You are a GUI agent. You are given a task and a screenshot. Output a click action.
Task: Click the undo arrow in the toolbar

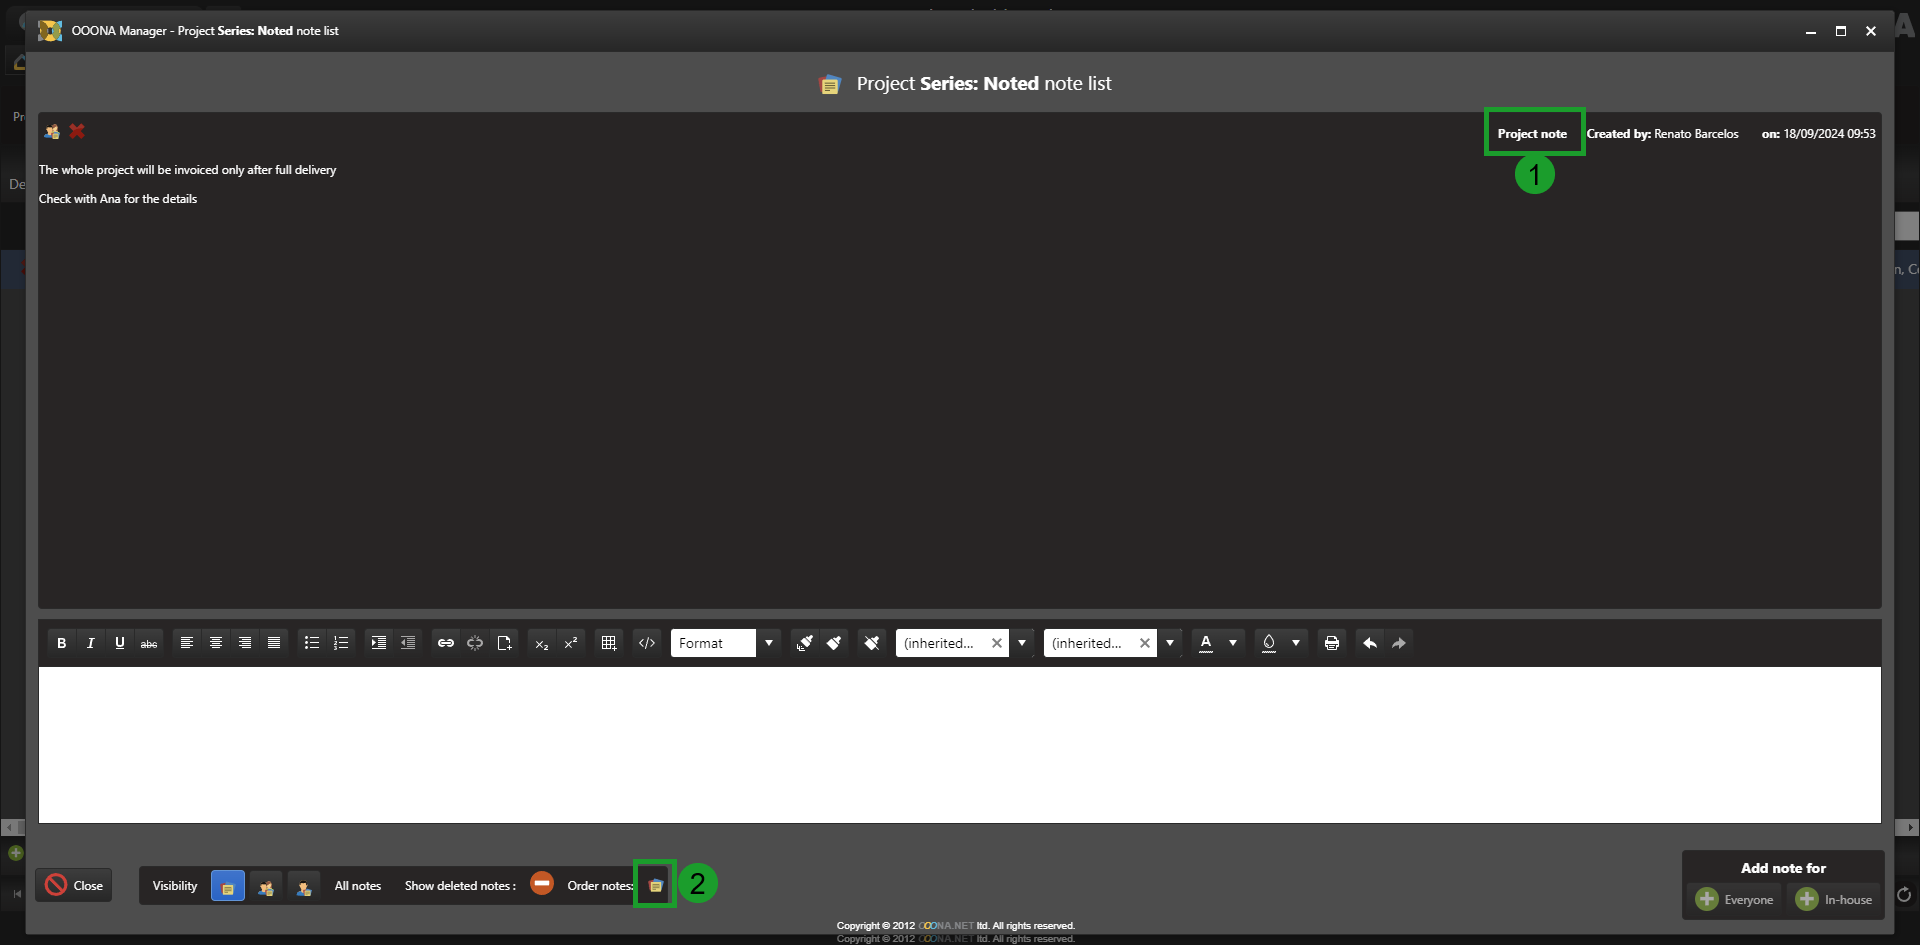[1370, 643]
